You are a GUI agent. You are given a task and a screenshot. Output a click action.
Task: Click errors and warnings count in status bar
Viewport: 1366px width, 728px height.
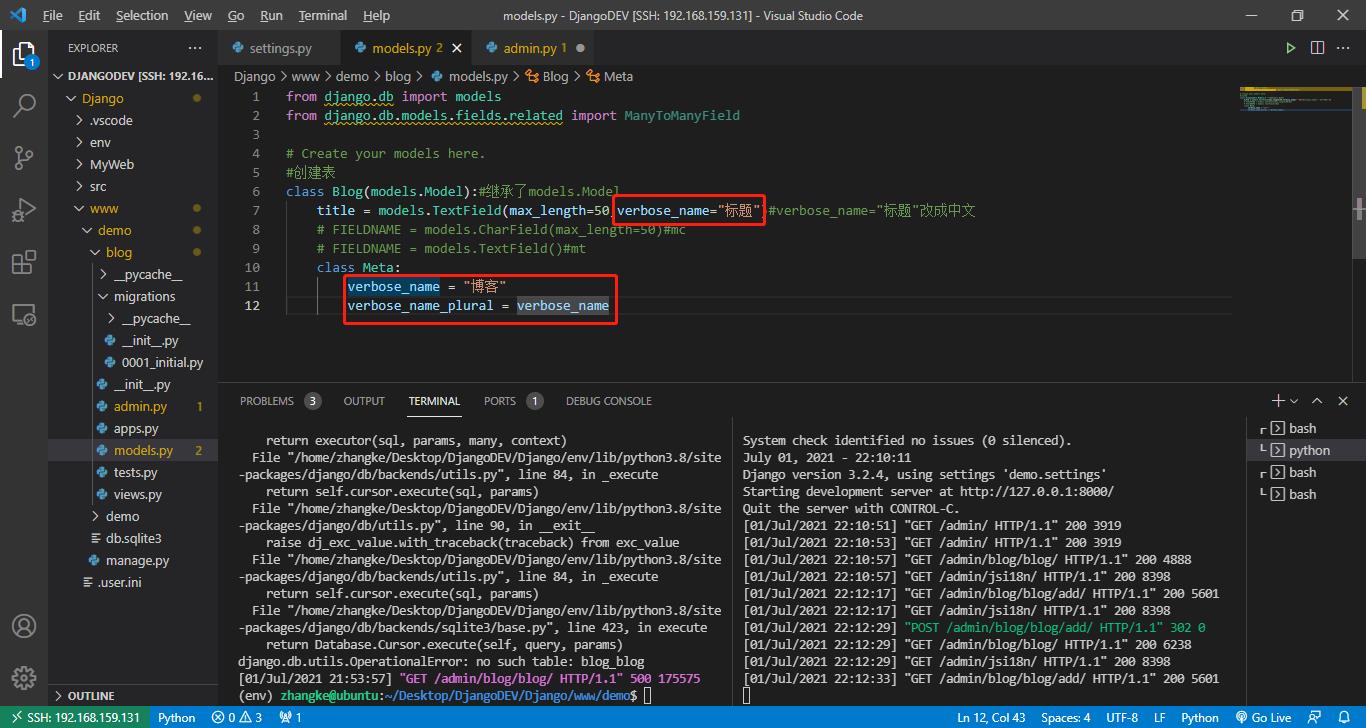pyautogui.click(x=236, y=717)
